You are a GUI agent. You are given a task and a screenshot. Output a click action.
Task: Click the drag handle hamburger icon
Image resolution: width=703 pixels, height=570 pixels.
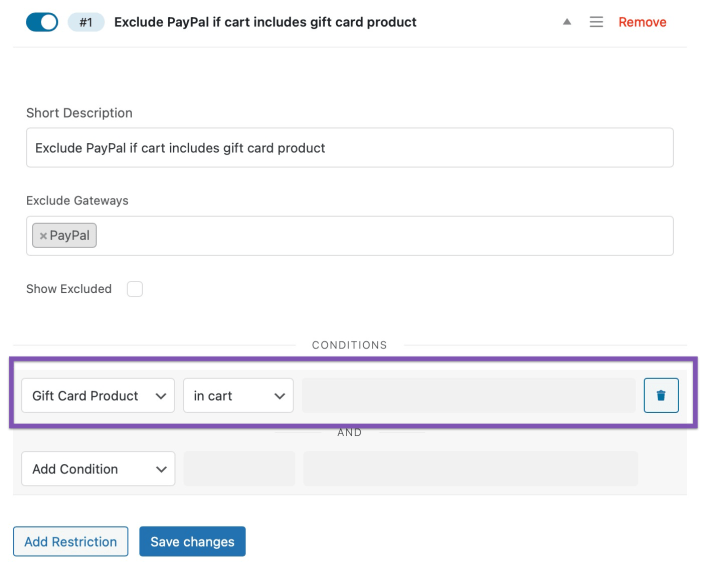click(596, 22)
